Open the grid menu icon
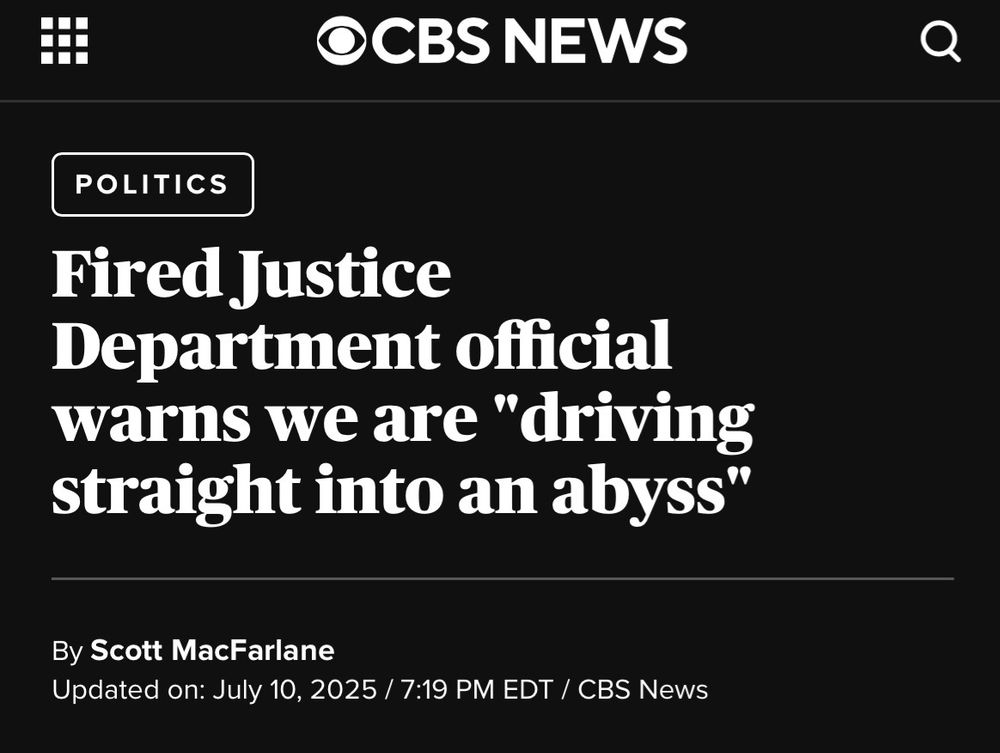The image size is (1000, 753). [x=64, y=41]
